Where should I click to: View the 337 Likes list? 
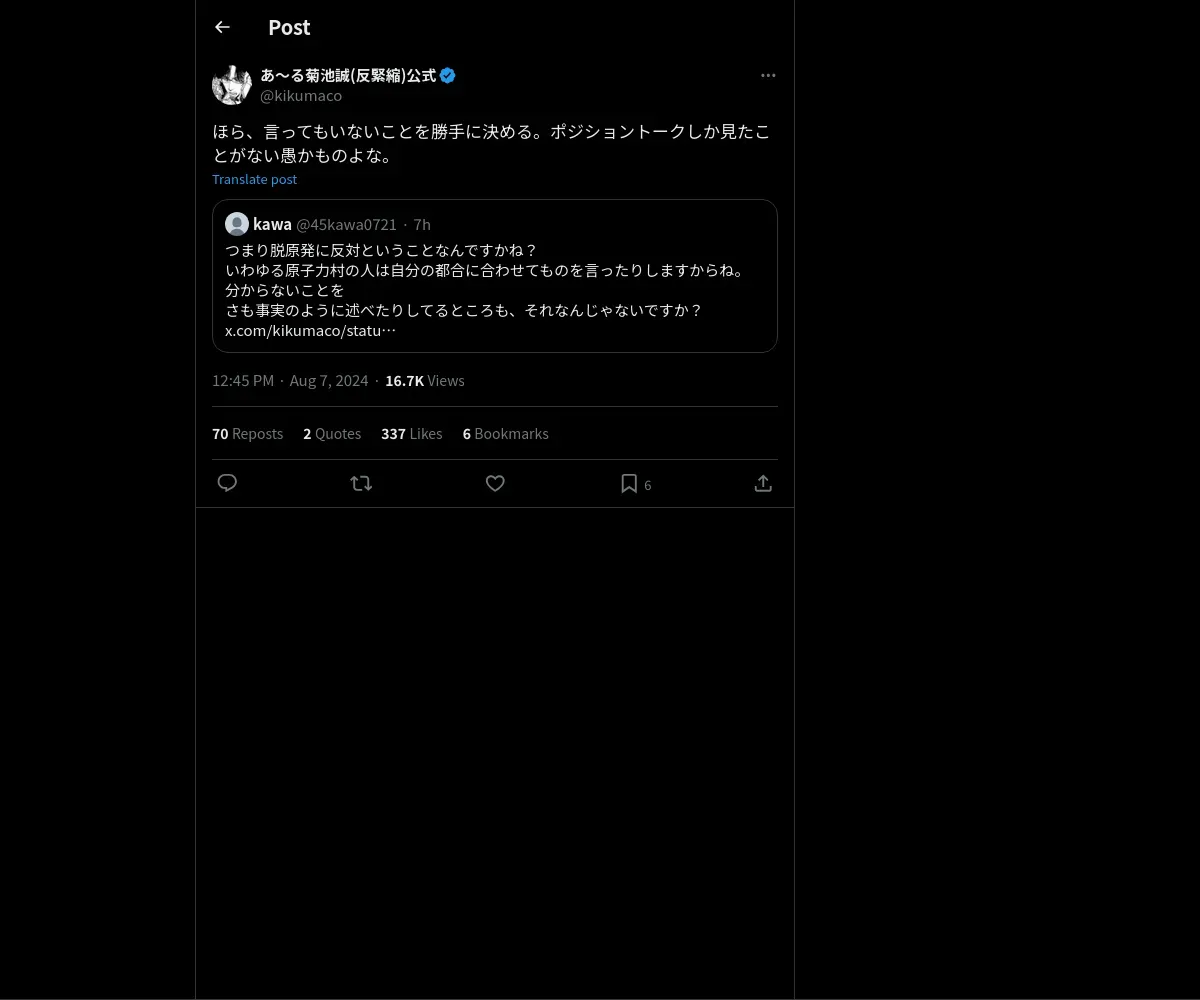click(x=411, y=433)
